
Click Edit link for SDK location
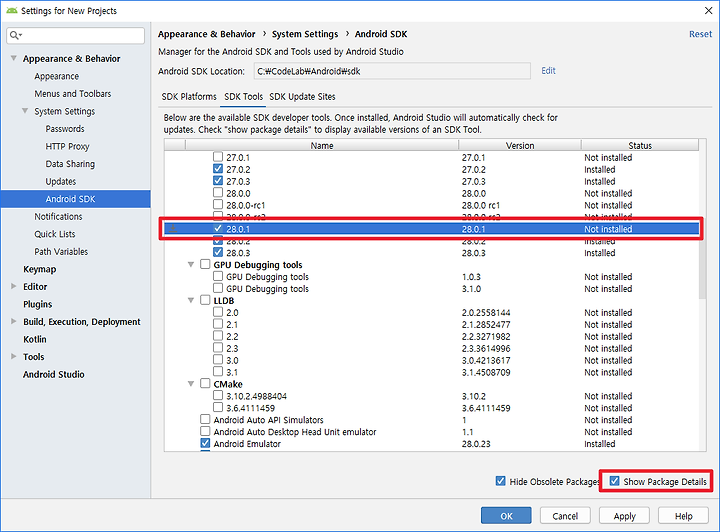[548, 71]
